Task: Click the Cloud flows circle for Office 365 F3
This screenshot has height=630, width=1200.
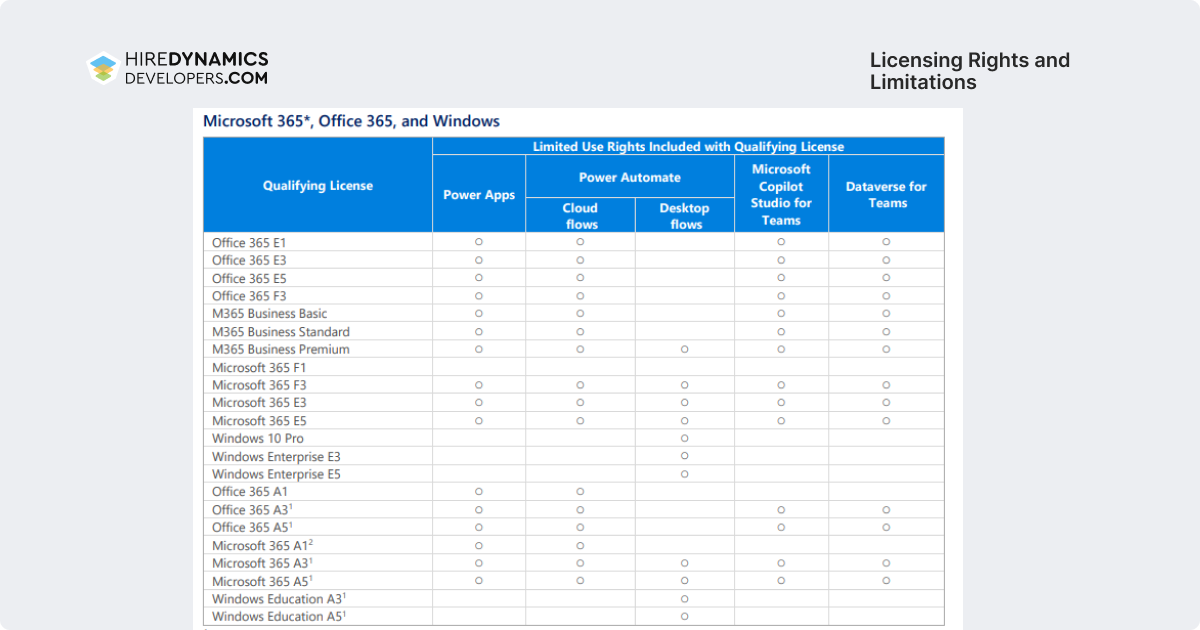Action: click(x=580, y=296)
